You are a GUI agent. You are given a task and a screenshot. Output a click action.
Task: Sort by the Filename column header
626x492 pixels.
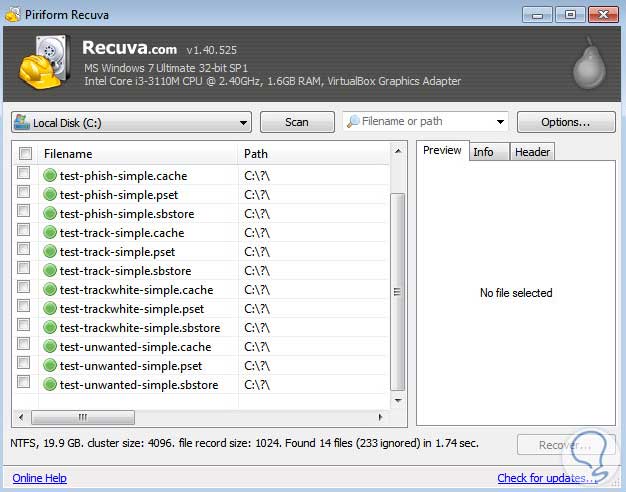[x=137, y=154]
